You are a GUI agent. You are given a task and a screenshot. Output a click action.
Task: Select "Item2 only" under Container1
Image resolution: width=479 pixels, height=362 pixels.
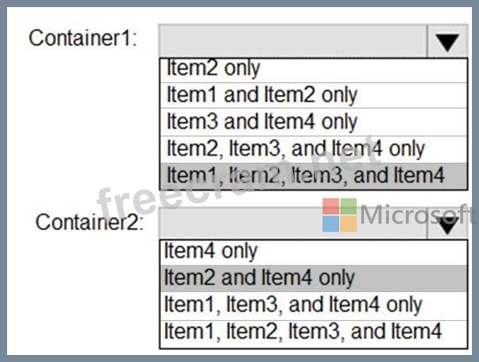(313, 70)
